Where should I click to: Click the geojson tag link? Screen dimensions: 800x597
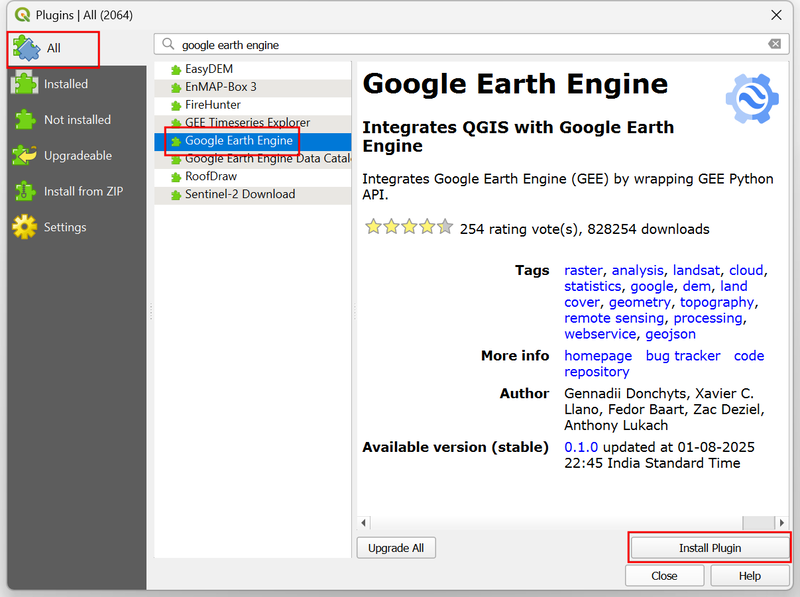tap(670, 334)
